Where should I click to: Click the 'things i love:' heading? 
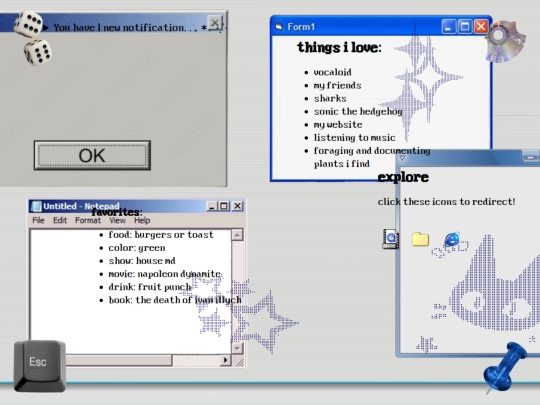tap(339, 48)
